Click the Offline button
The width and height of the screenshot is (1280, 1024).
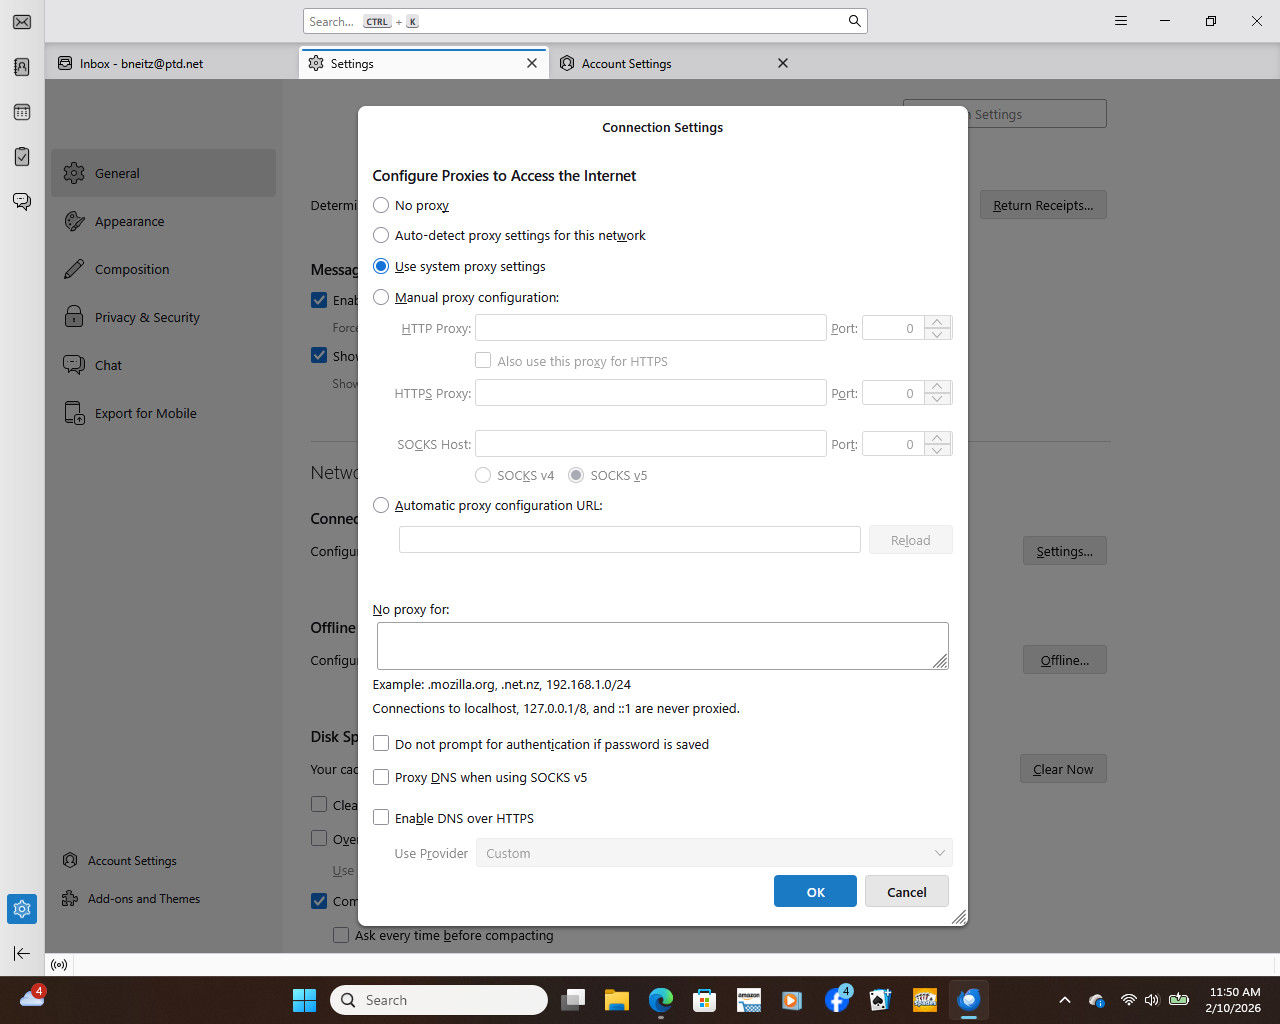point(1065,660)
